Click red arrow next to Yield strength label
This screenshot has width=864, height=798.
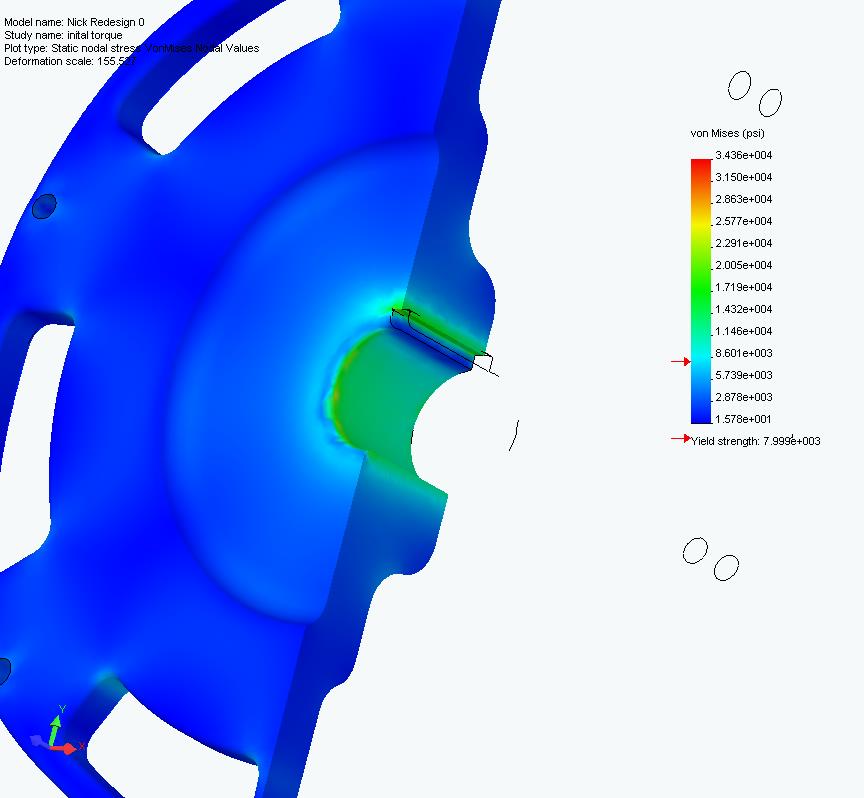point(681,439)
